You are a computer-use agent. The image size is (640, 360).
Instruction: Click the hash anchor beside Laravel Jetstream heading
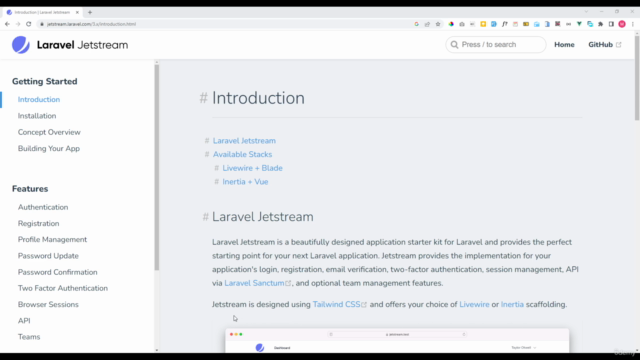[206, 217]
